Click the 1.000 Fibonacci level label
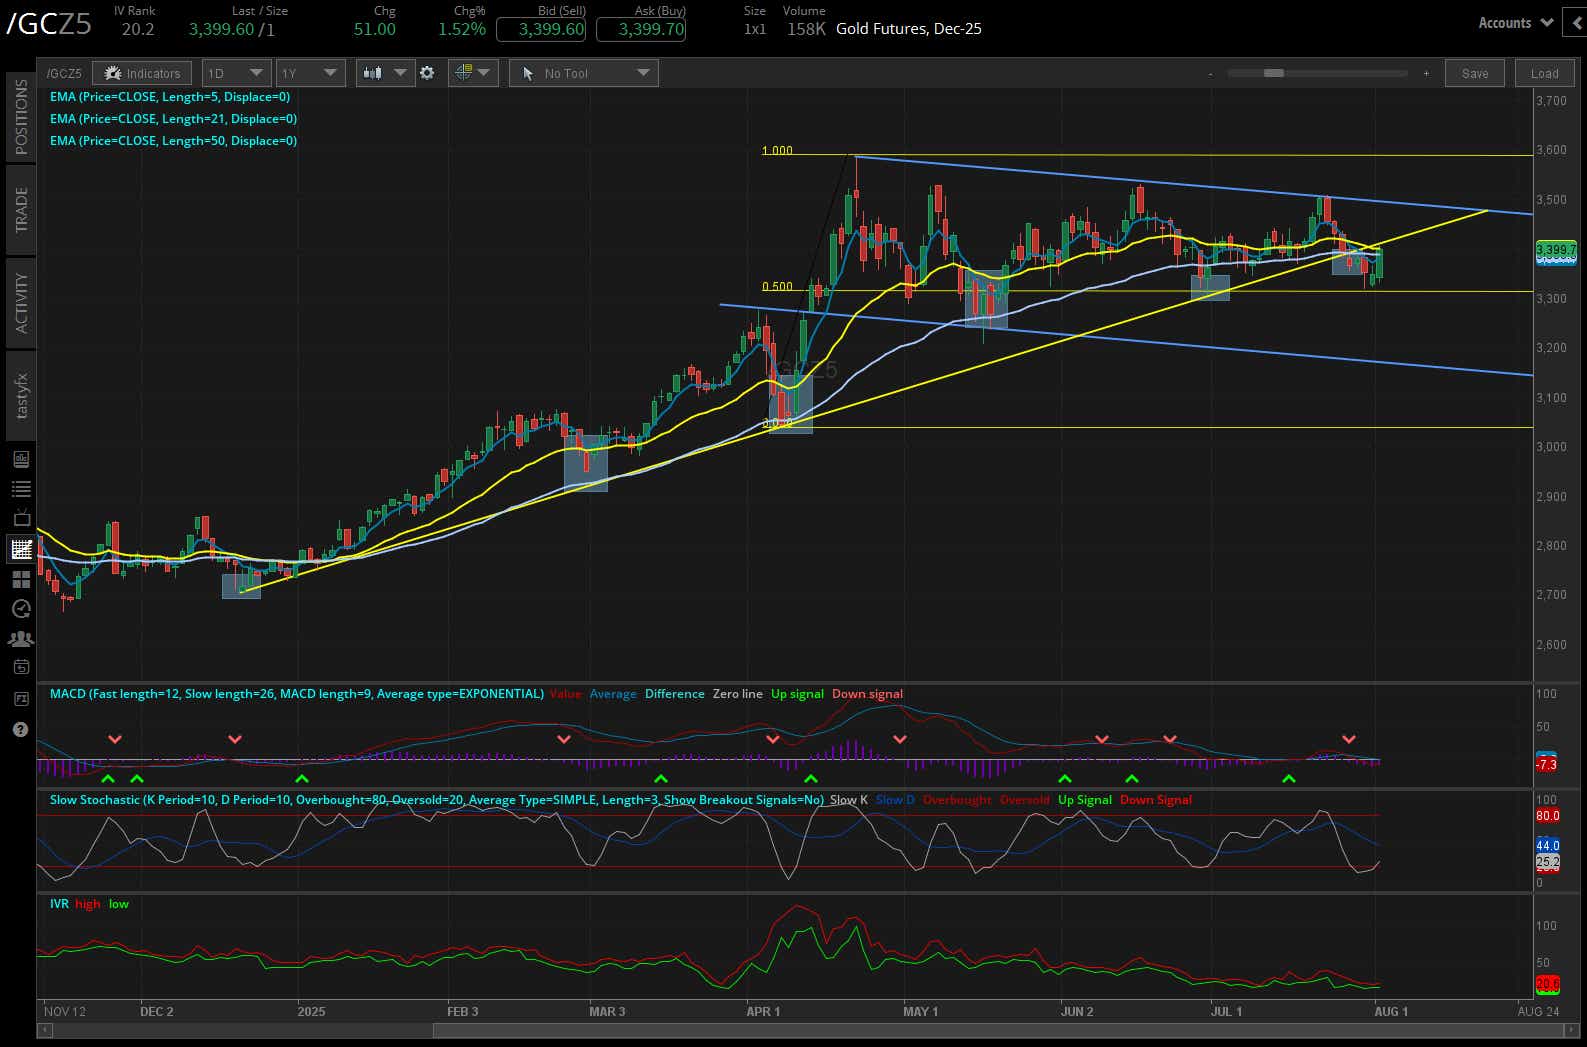The width and height of the screenshot is (1587, 1047). (x=777, y=151)
